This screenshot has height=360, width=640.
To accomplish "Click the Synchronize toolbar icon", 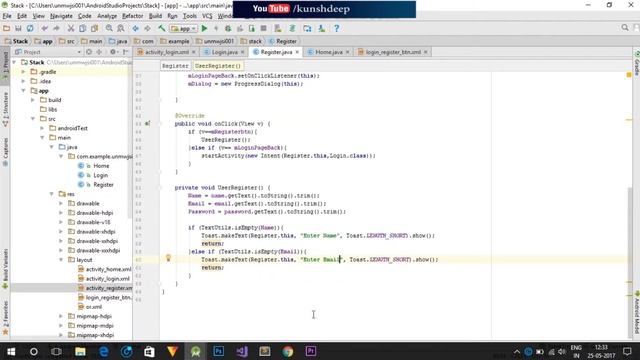I will (30, 28).
